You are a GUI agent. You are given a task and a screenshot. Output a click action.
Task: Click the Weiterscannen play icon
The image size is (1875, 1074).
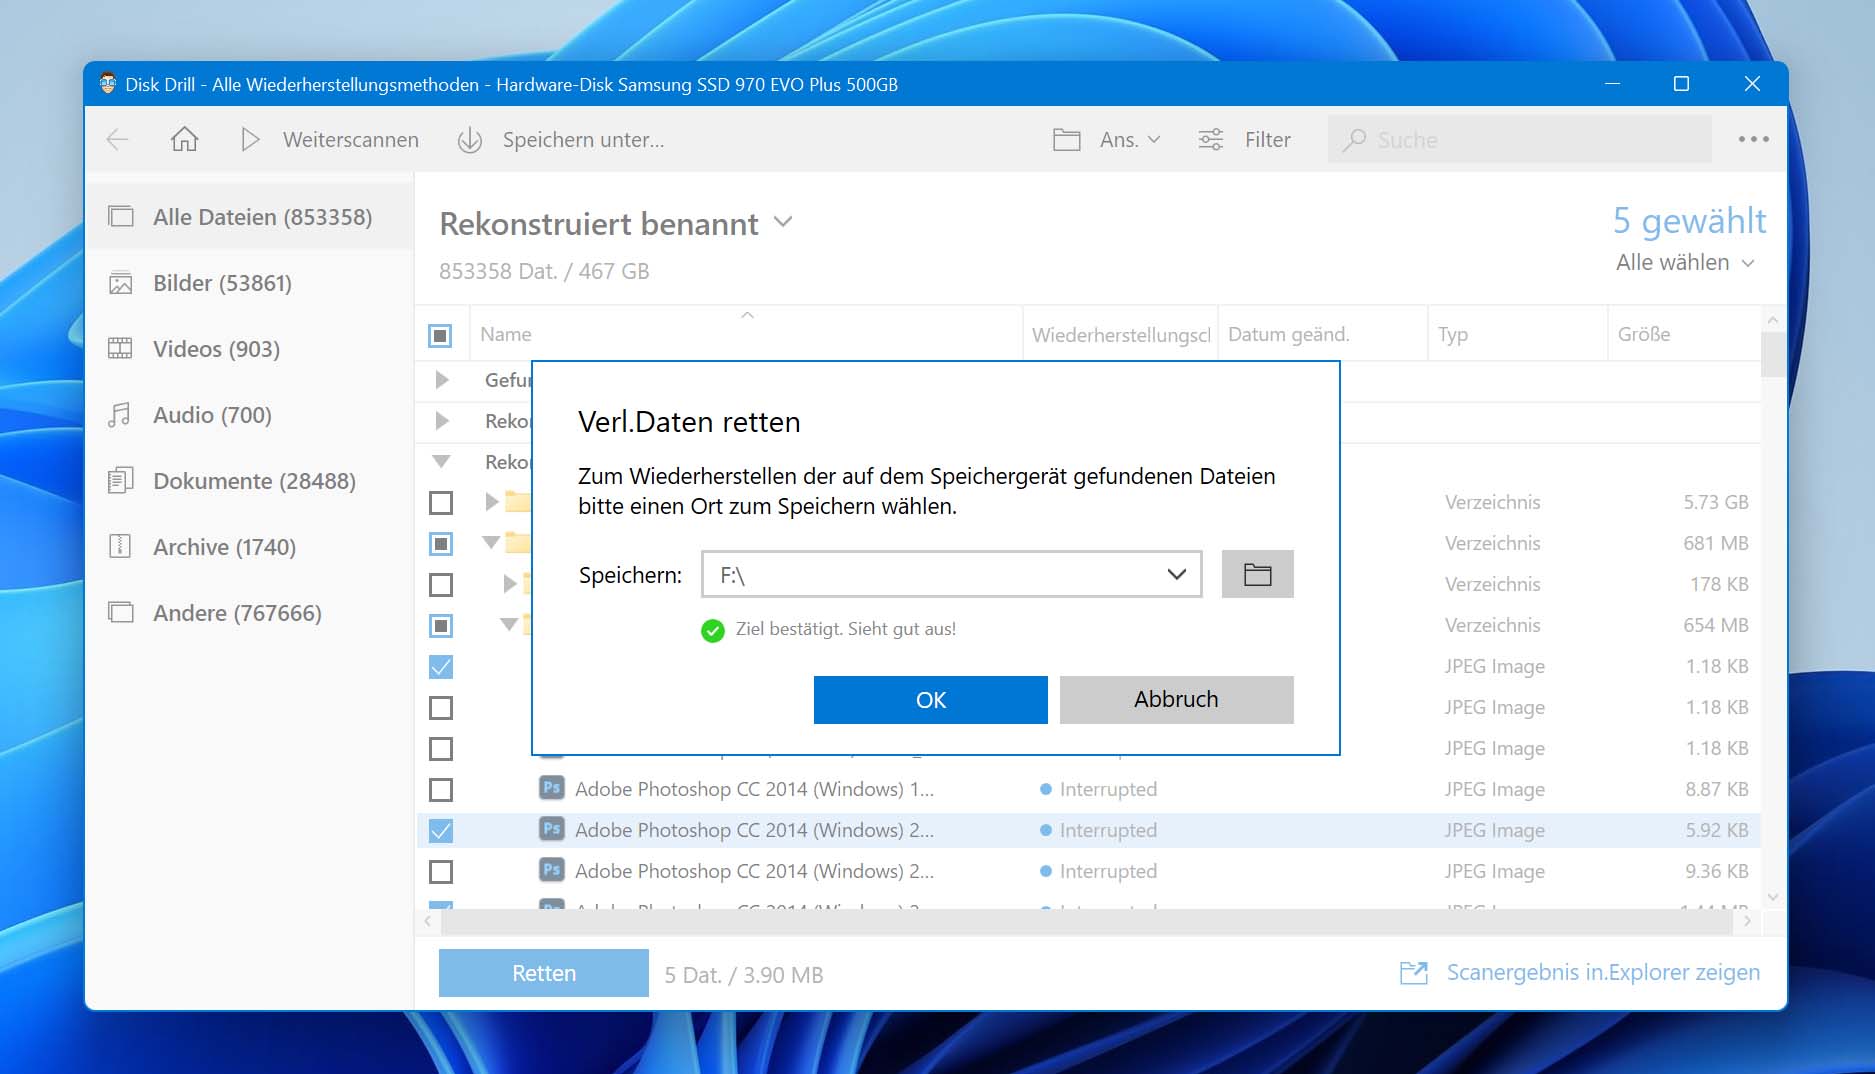tap(250, 140)
